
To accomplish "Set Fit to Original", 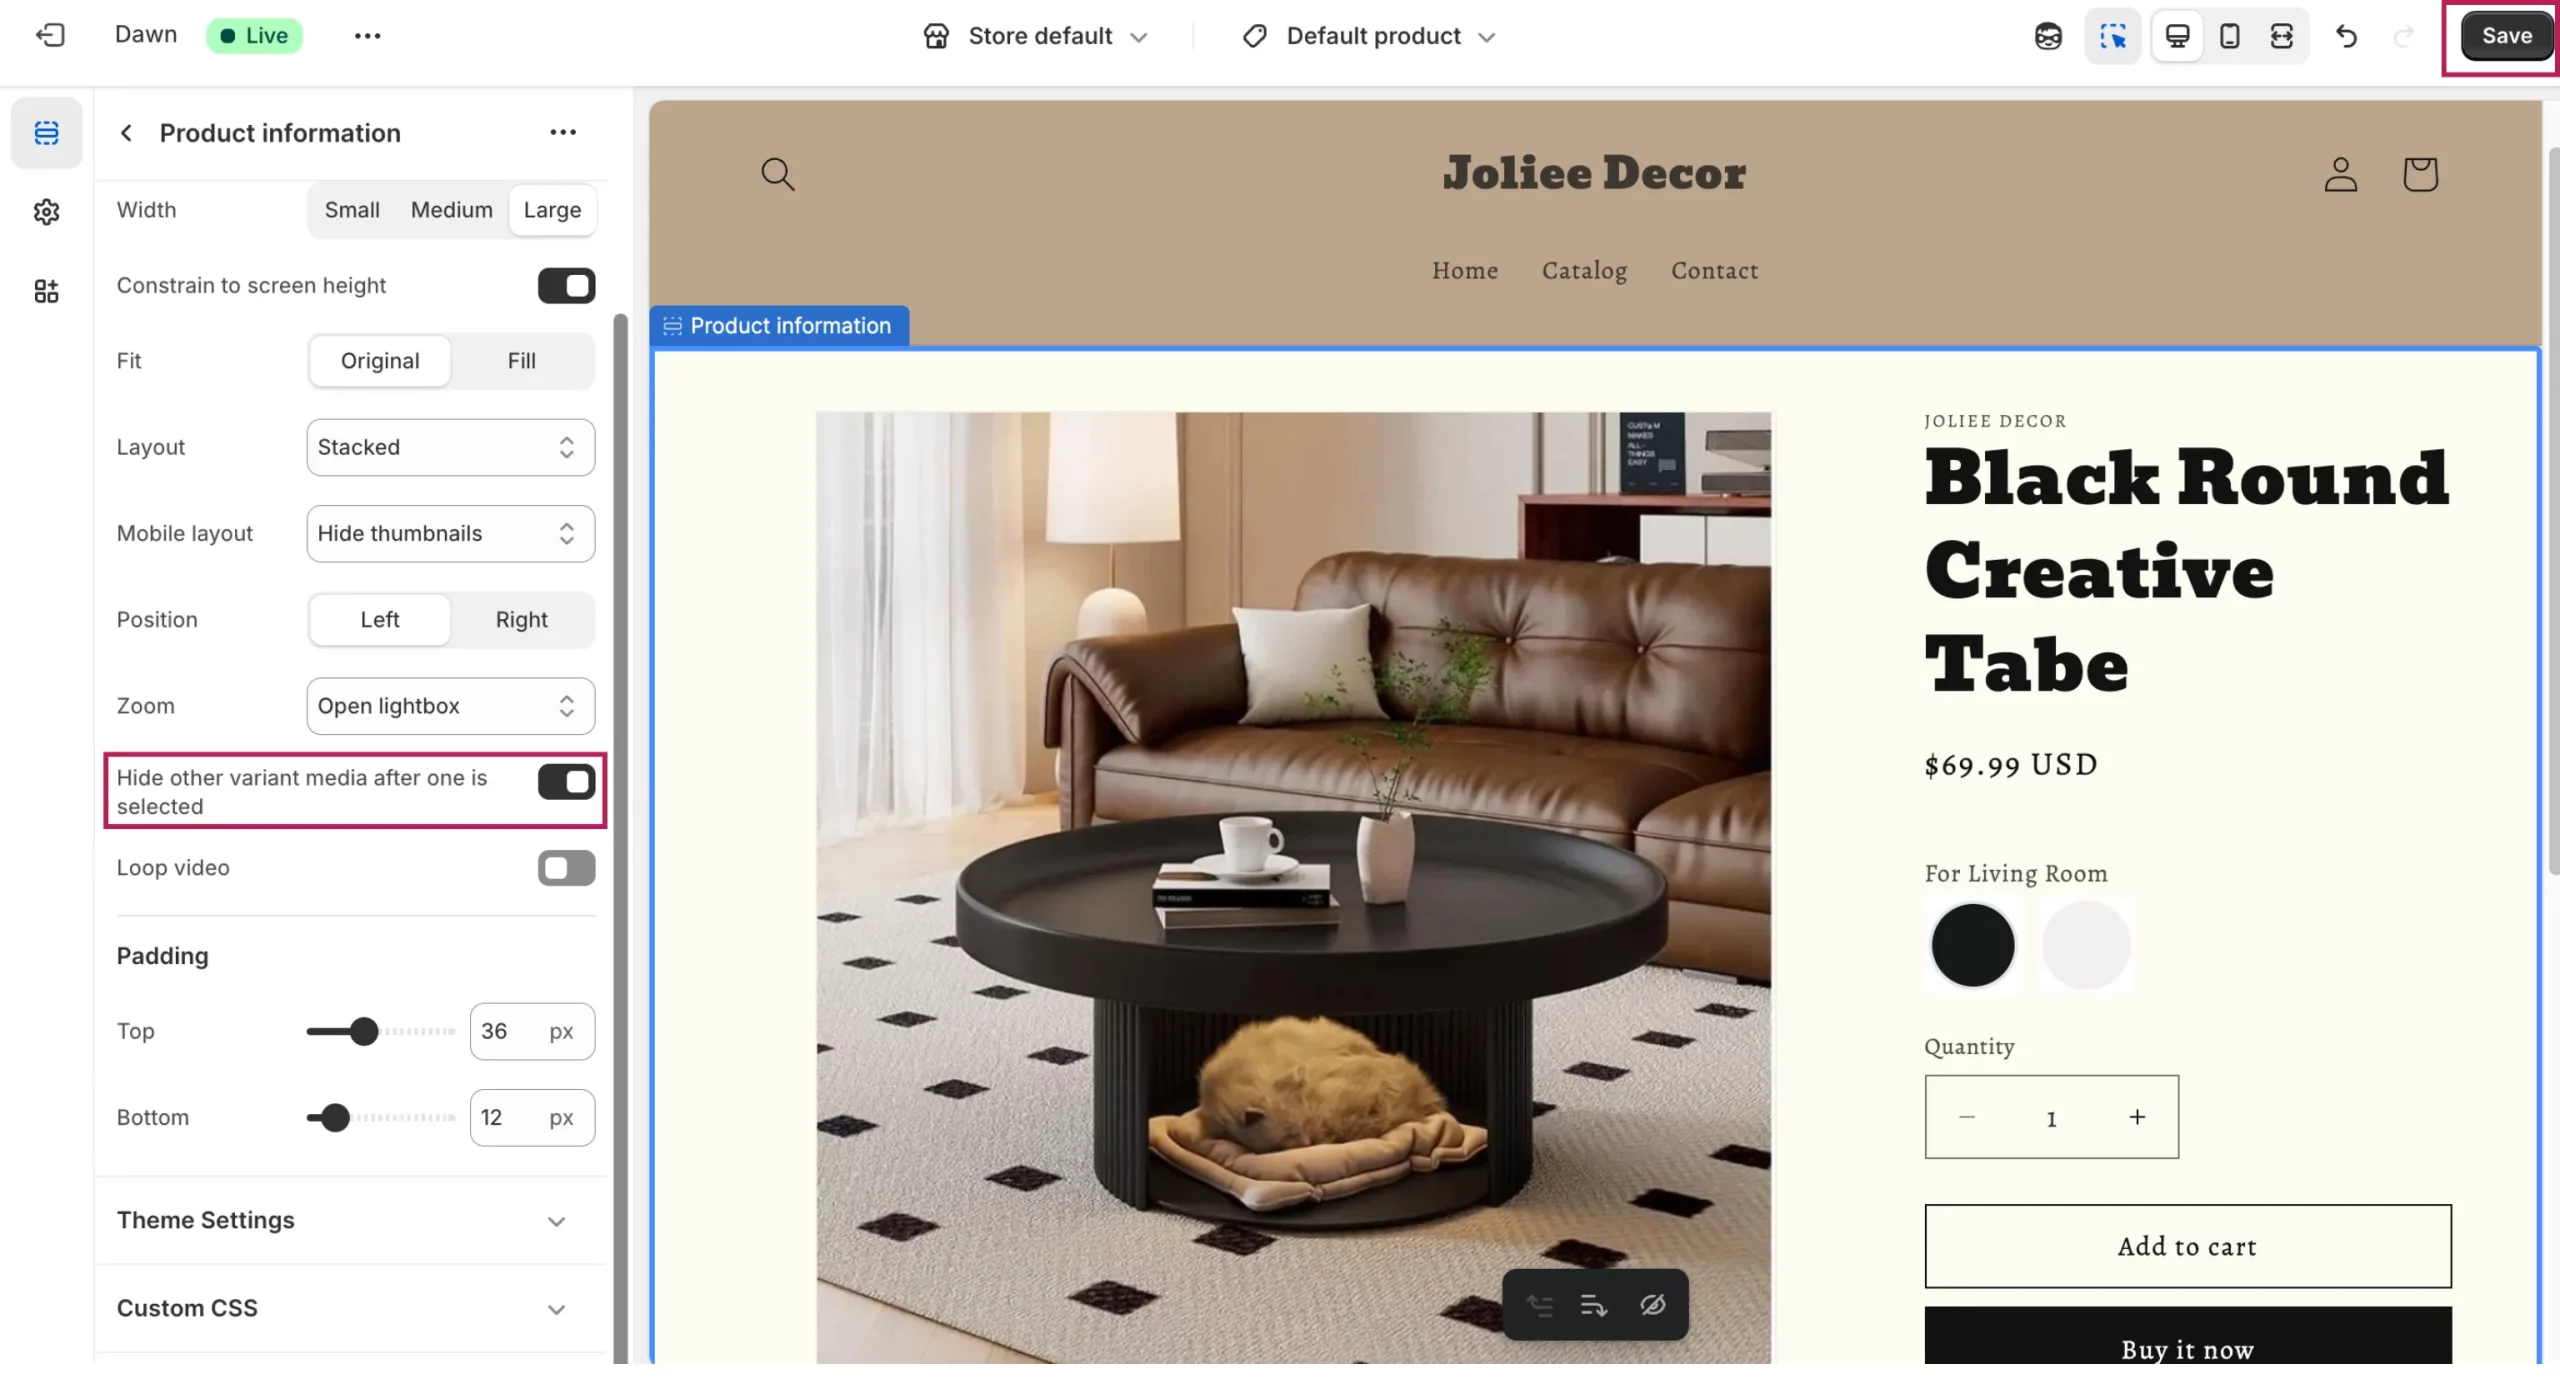I will [x=380, y=361].
